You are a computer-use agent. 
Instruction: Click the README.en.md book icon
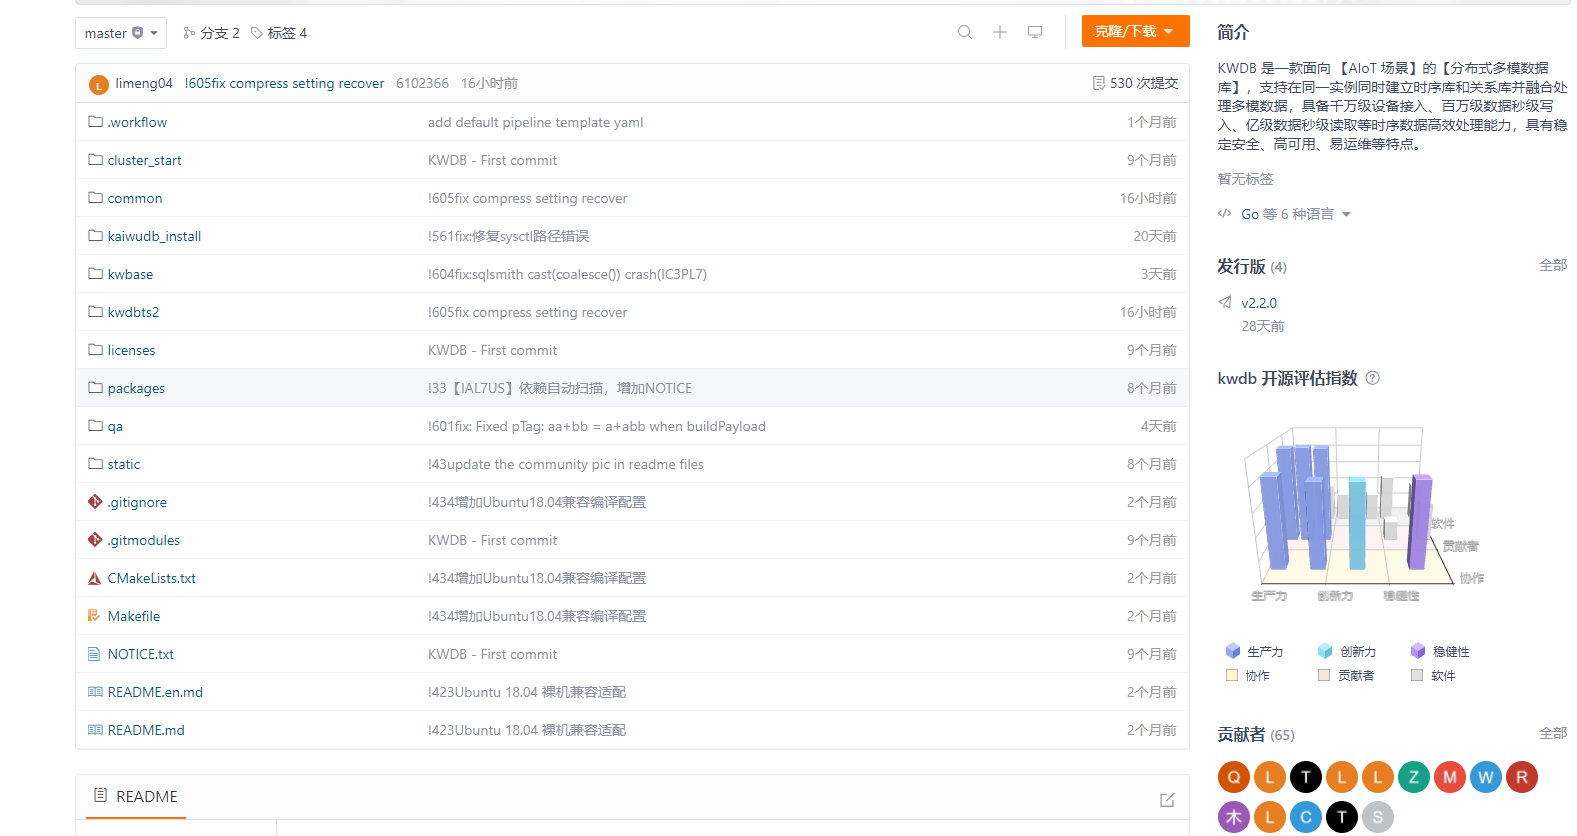pos(95,692)
